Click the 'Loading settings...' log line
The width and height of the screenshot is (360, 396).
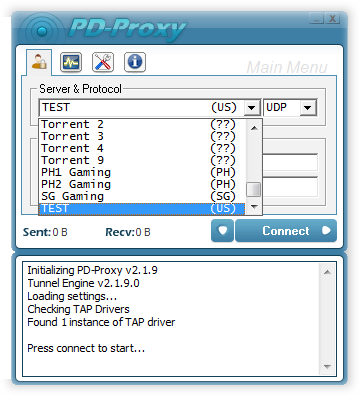click(x=72, y=296)
